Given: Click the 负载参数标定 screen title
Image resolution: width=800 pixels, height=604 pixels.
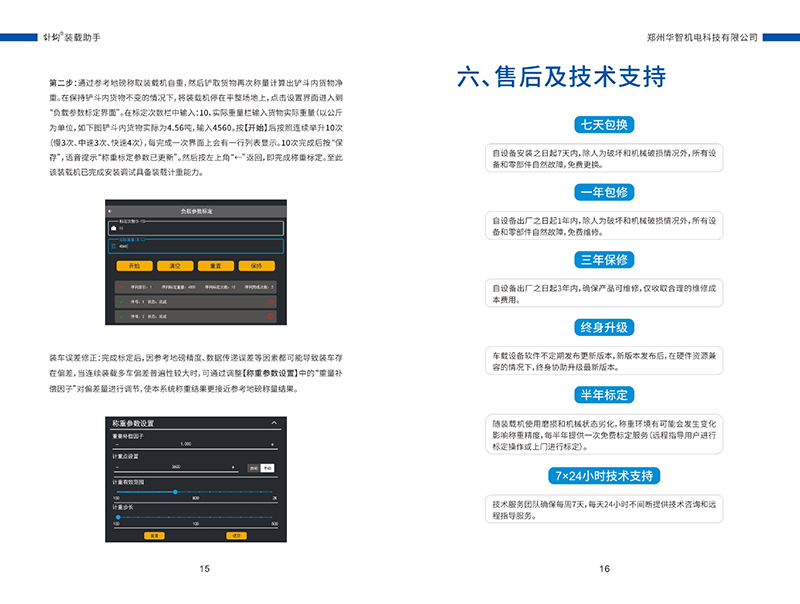Looking at the screenshot, I should click(x=196, y=211).
